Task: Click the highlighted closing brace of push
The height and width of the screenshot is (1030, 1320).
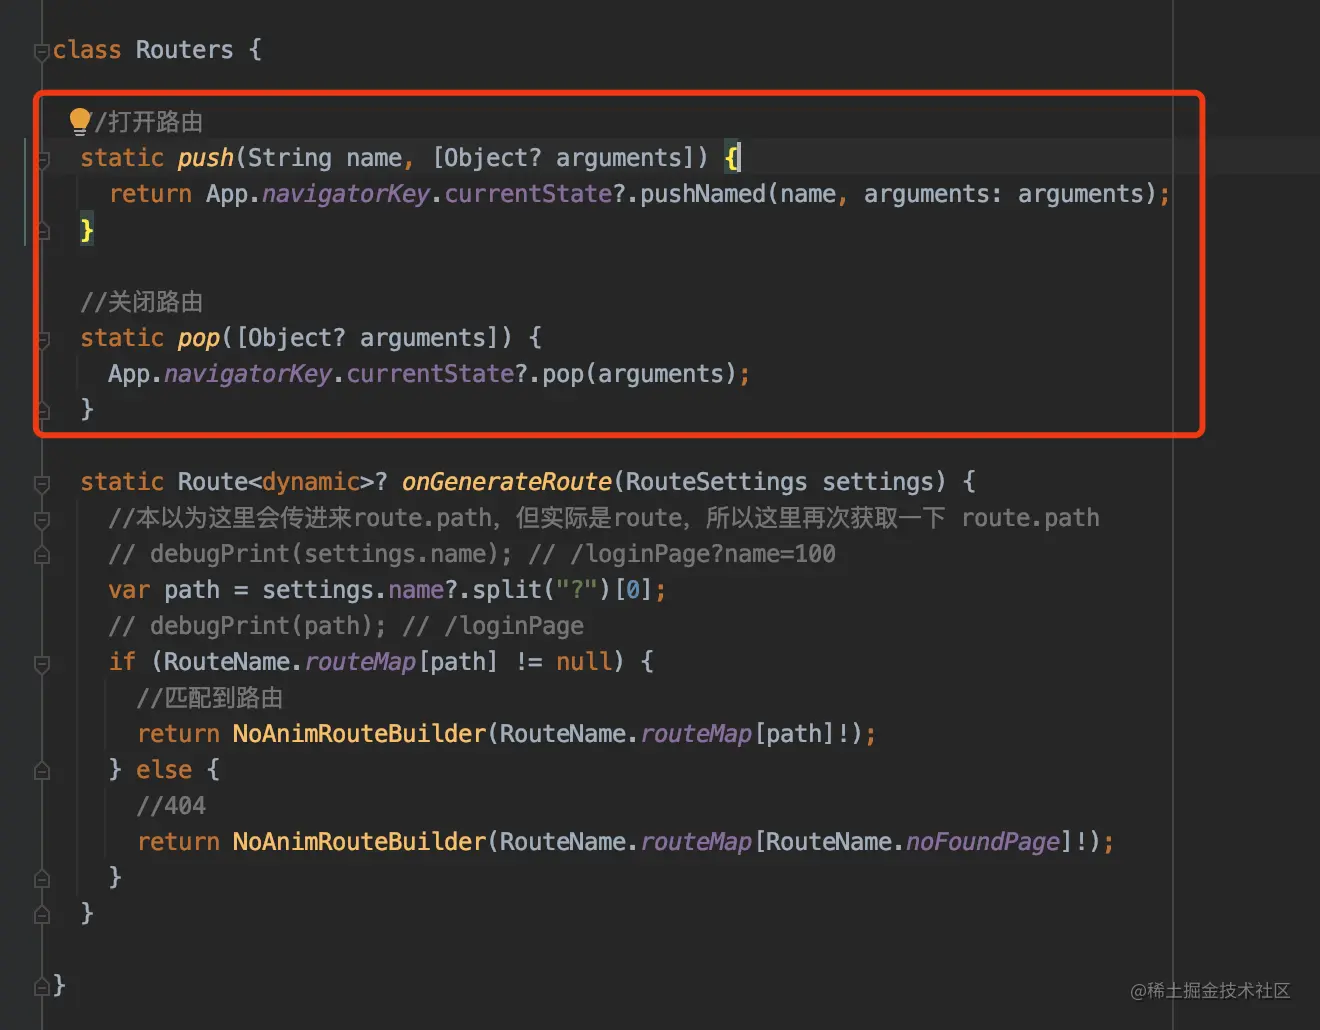Action: 87,230
